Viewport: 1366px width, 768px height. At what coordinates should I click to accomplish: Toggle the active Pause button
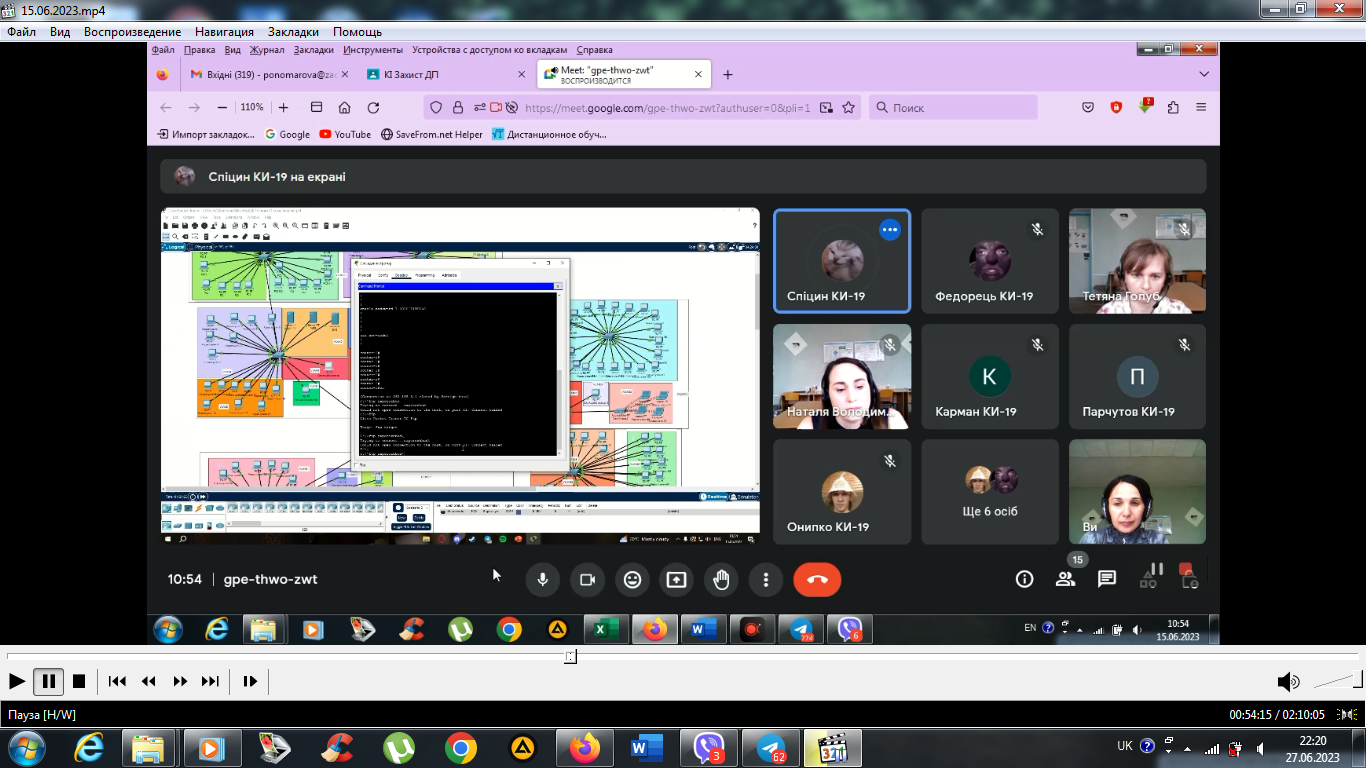48,681
